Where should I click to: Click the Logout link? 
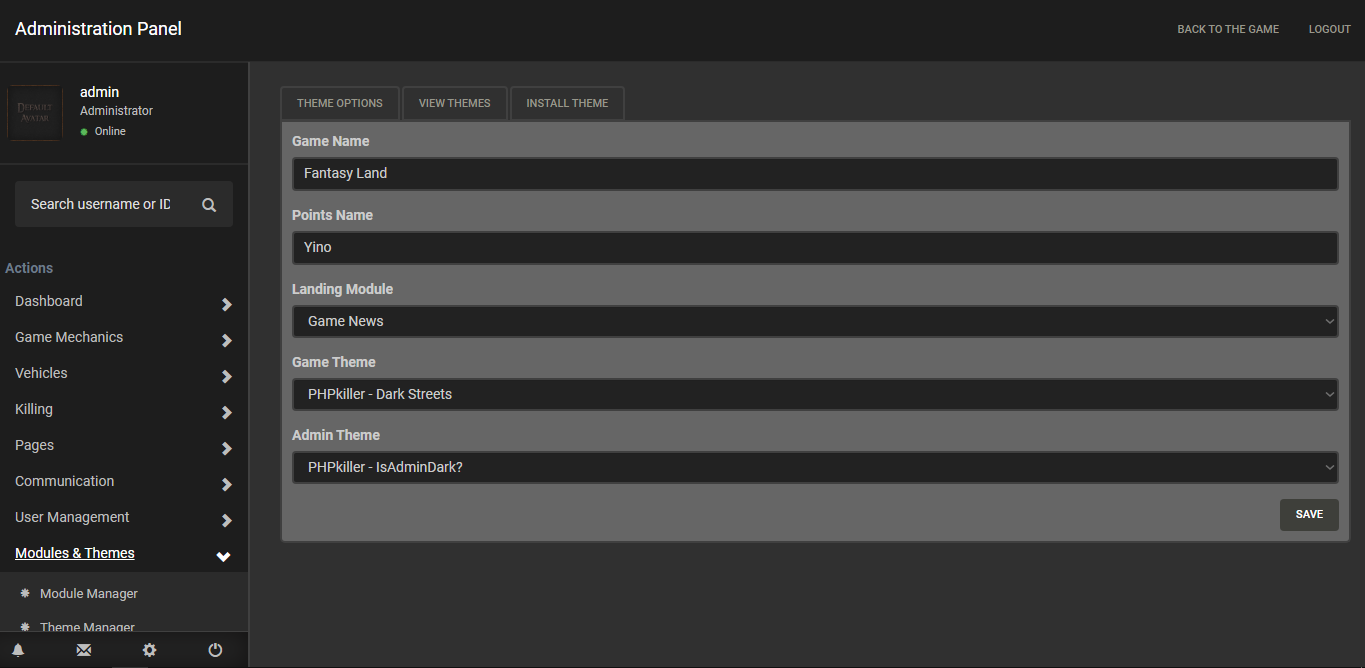1329,29
